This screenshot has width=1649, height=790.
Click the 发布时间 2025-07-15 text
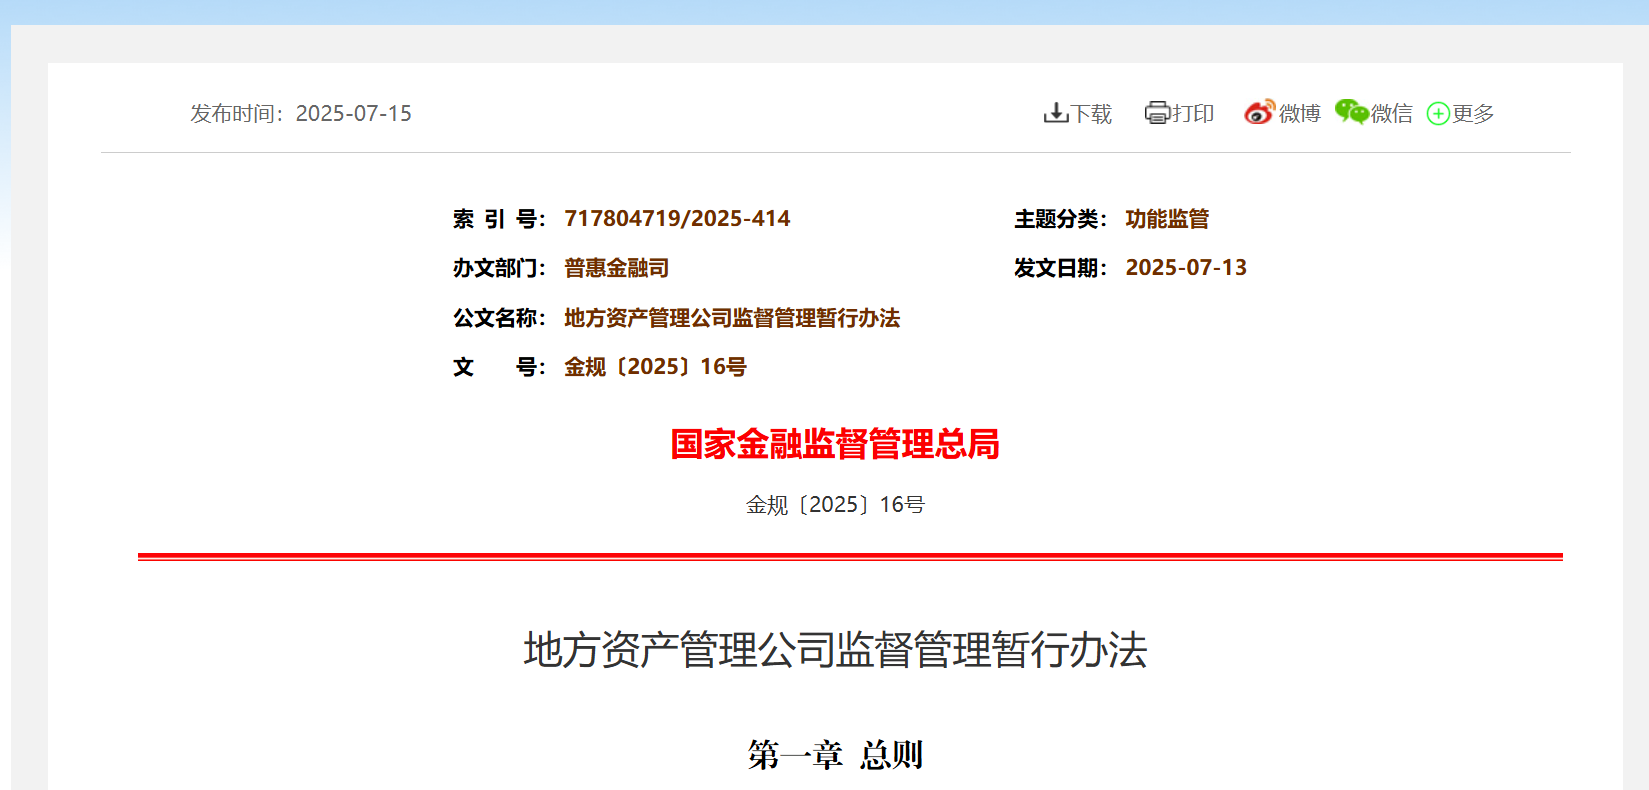pos(301,114)
